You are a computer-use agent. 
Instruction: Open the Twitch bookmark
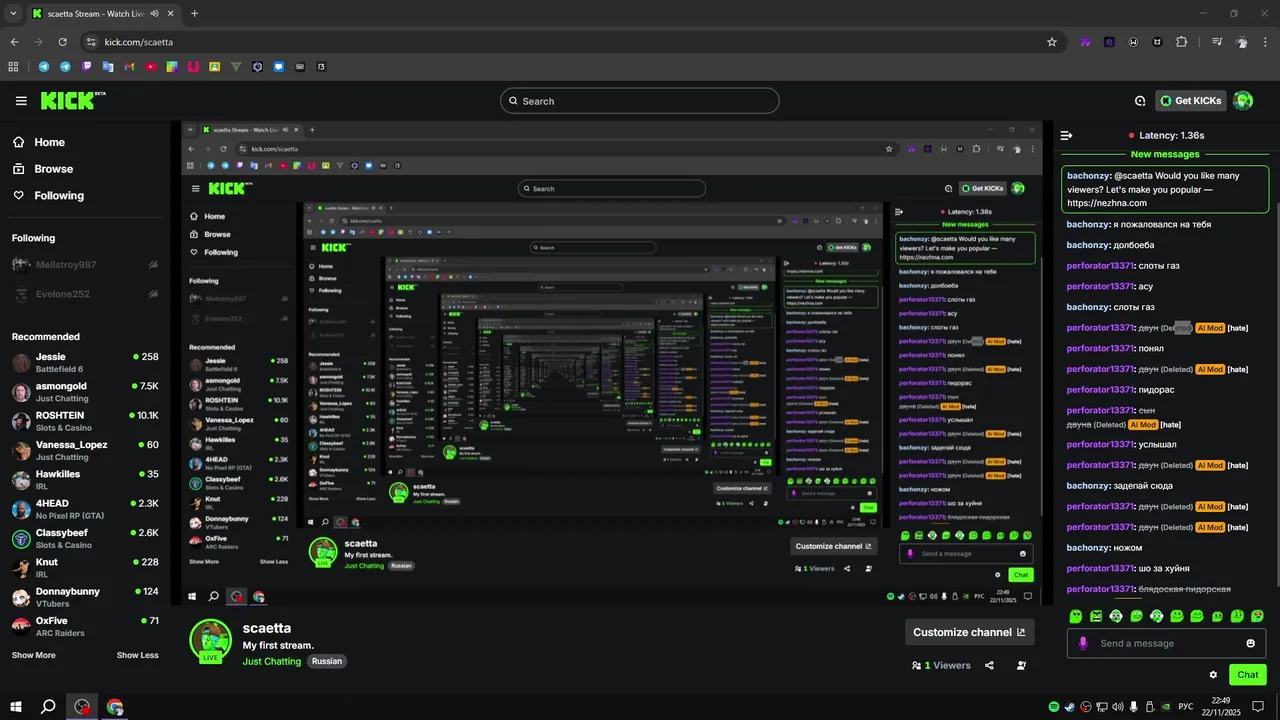pyautogui.click(x=86, y=67)
